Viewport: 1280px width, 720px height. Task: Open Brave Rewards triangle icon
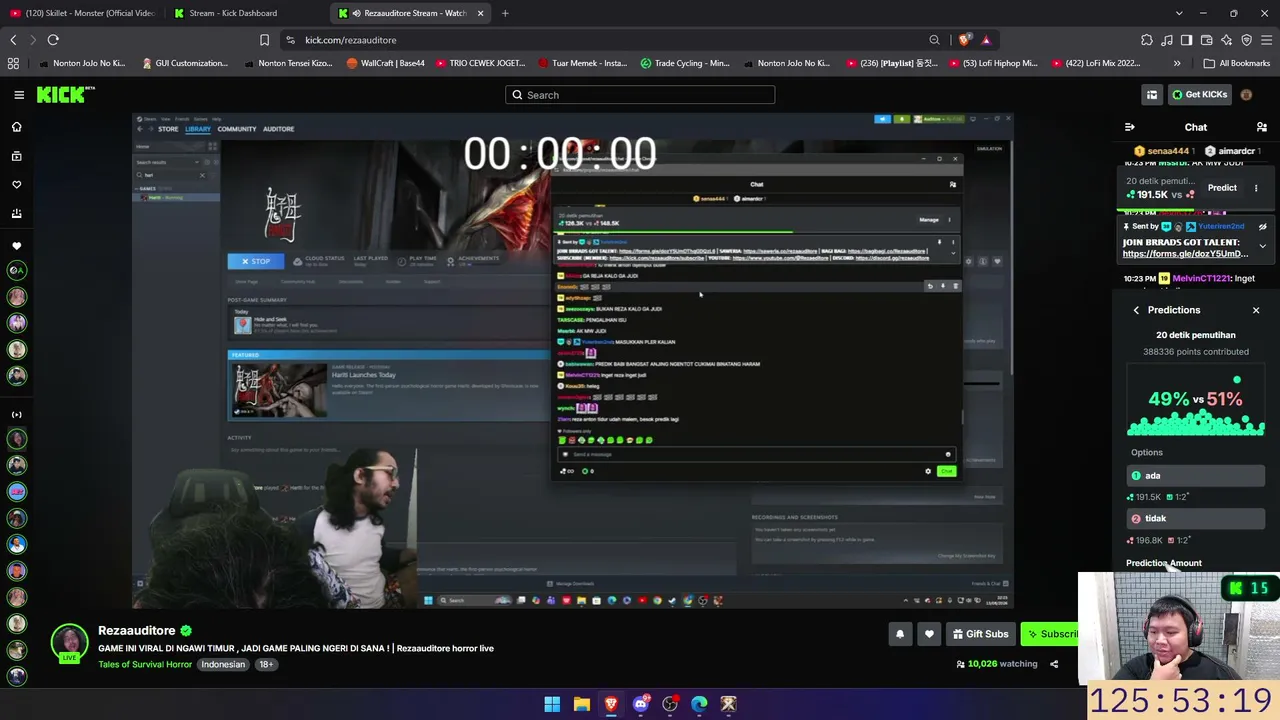tap(986, 40)
